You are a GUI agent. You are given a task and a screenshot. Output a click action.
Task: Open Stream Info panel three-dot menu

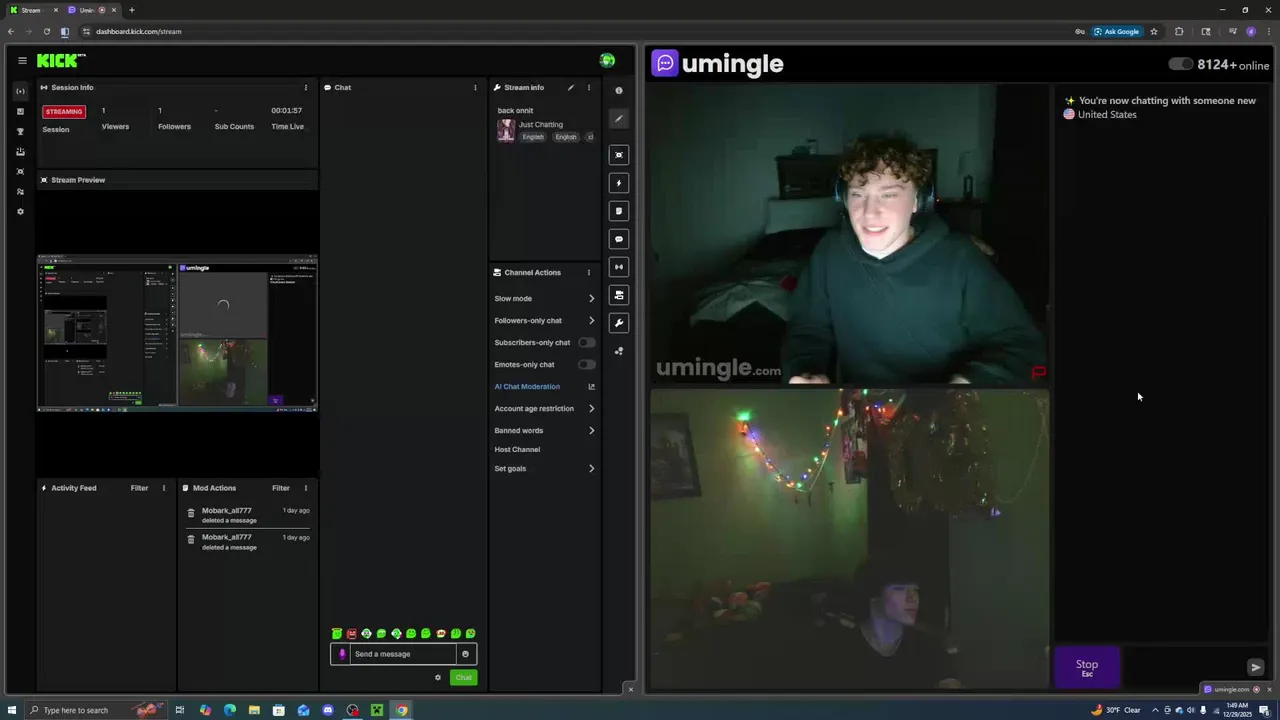[588, 87]
